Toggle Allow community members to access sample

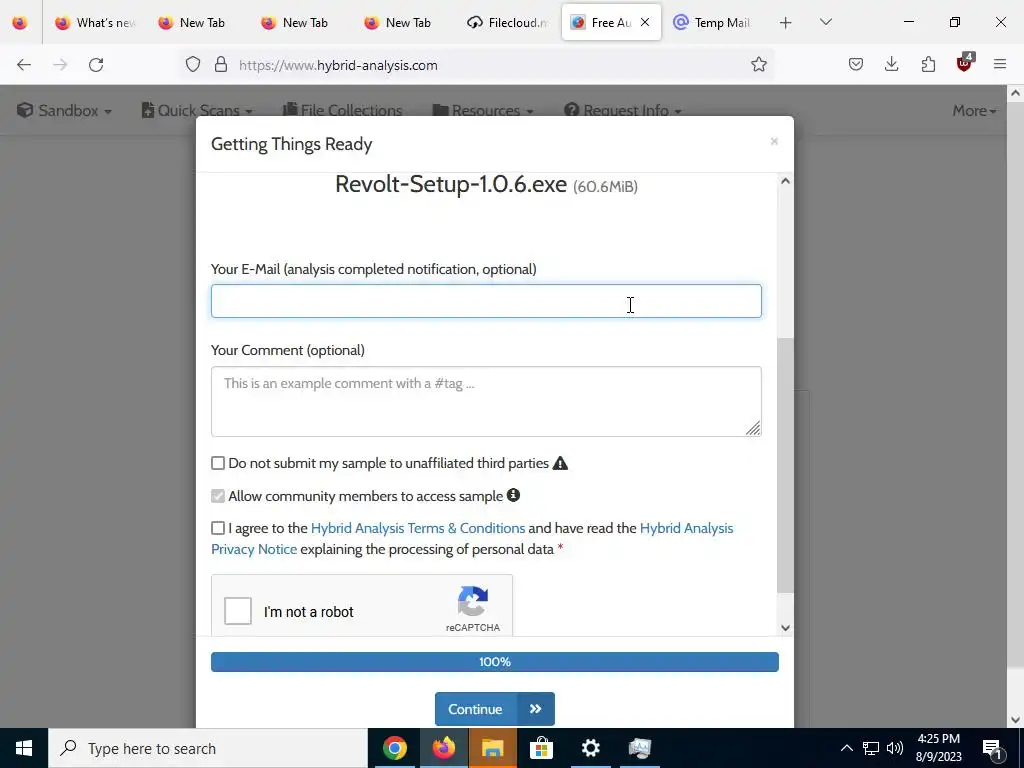218,496
